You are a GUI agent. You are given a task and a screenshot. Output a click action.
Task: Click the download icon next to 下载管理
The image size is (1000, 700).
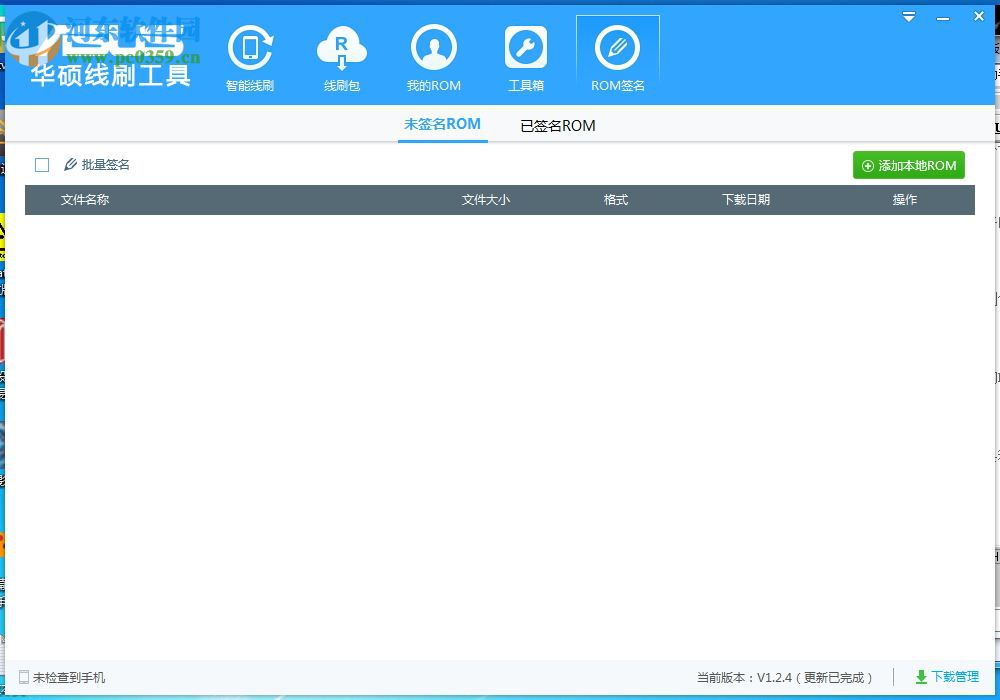click(921, 677)
